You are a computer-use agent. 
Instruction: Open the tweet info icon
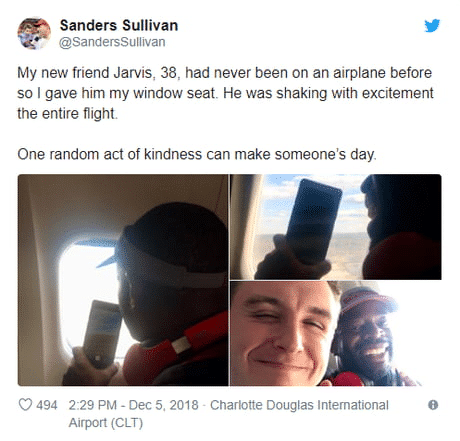[433, 405]
